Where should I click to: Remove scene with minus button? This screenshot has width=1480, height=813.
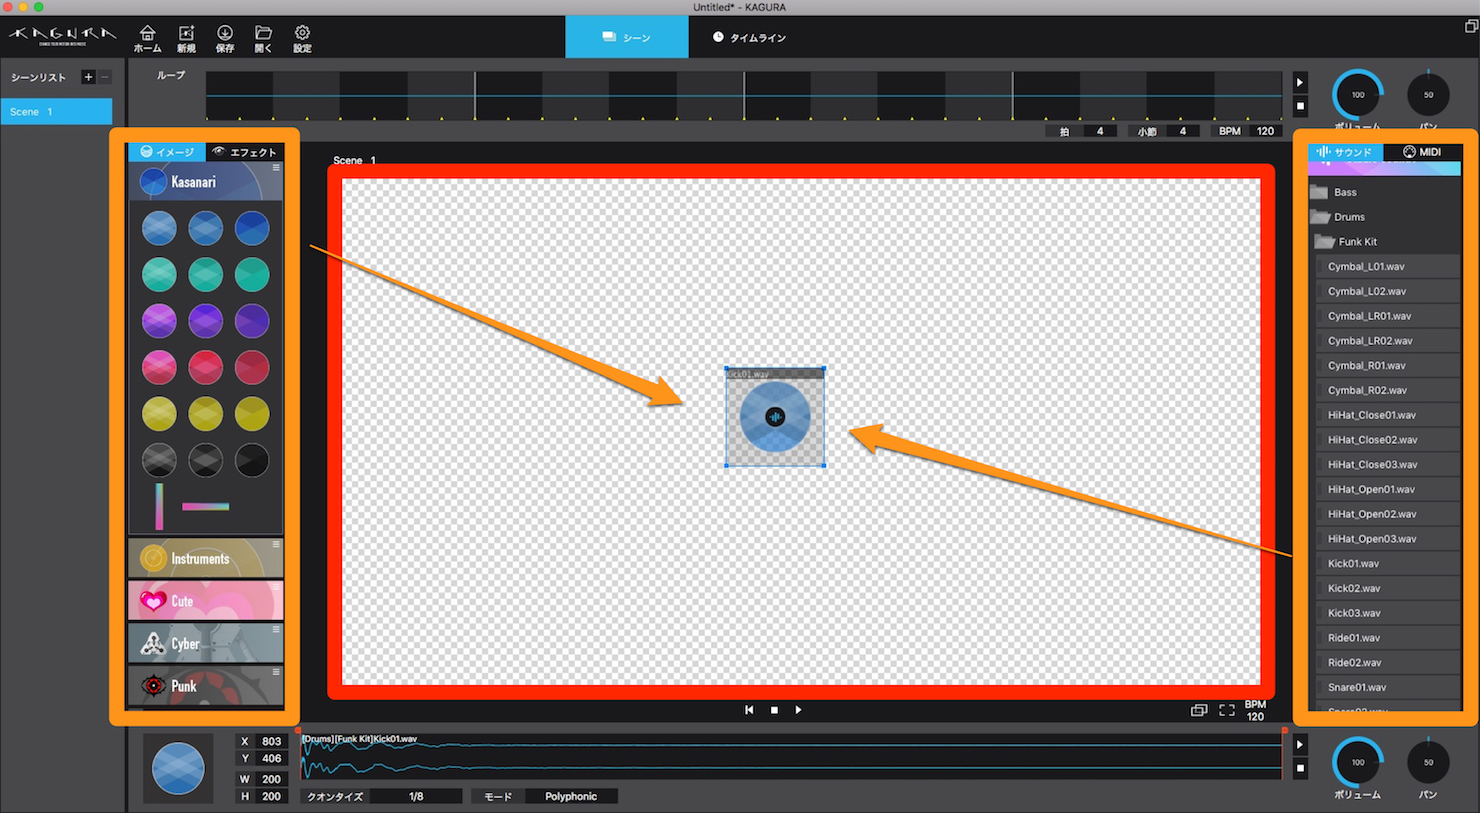click(x=104, y=77)
